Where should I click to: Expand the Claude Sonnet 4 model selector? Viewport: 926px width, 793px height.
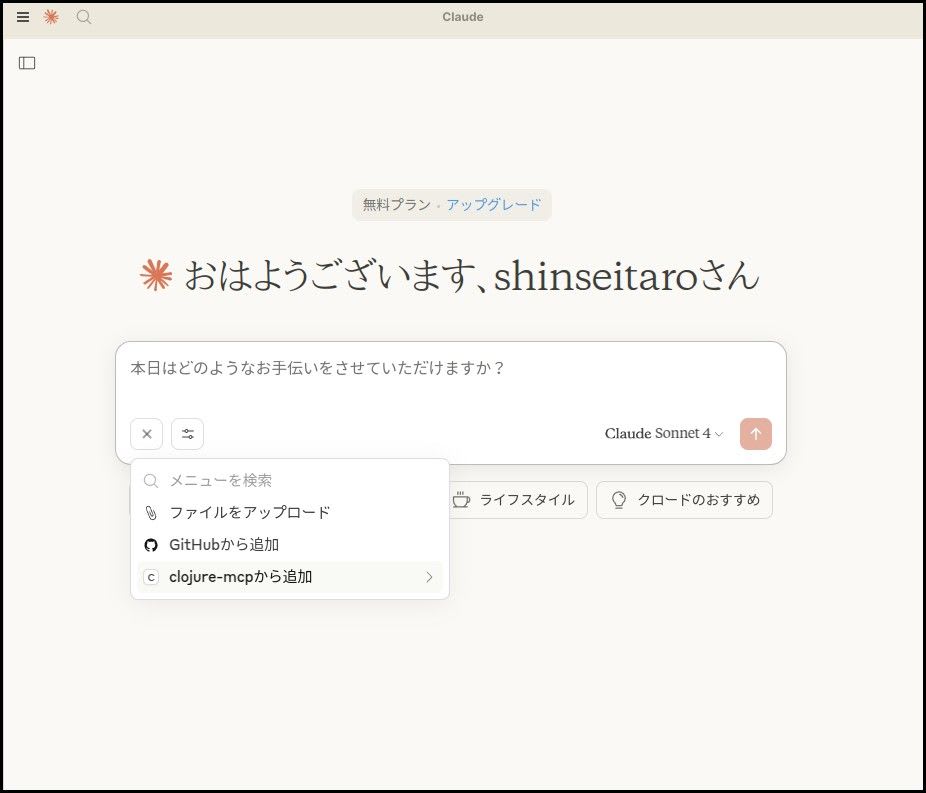click(x=664, y=433)
